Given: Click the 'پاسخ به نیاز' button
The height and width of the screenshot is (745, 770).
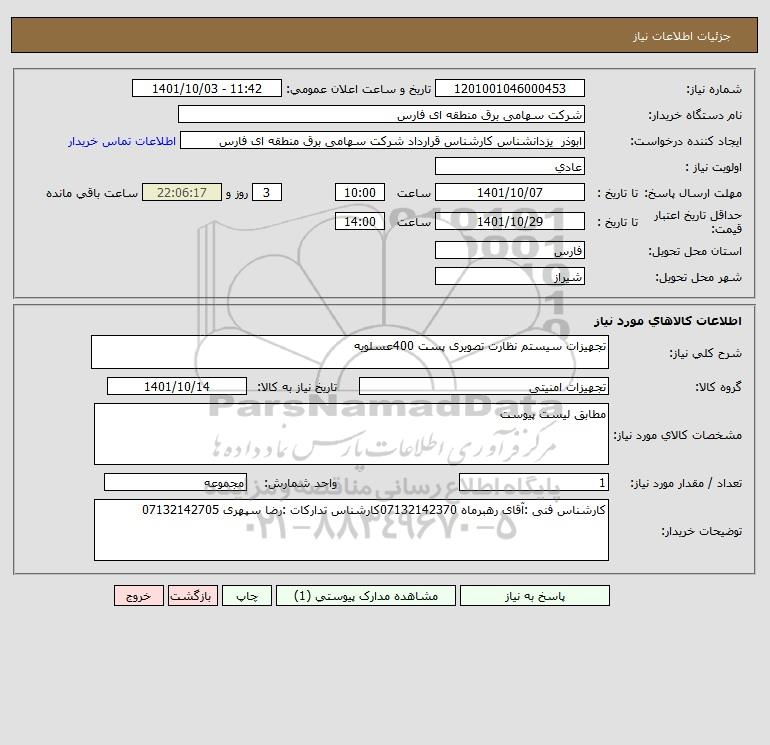Looking at the screenshot, I should click(x=535, y=596).
